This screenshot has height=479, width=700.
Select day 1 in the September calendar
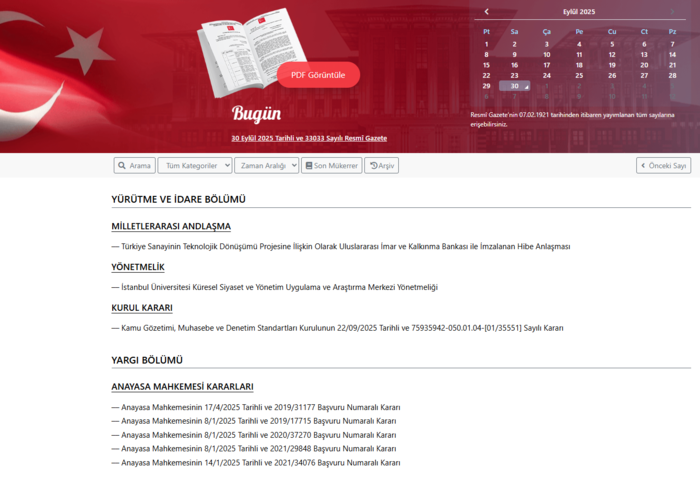click(487, 44)
